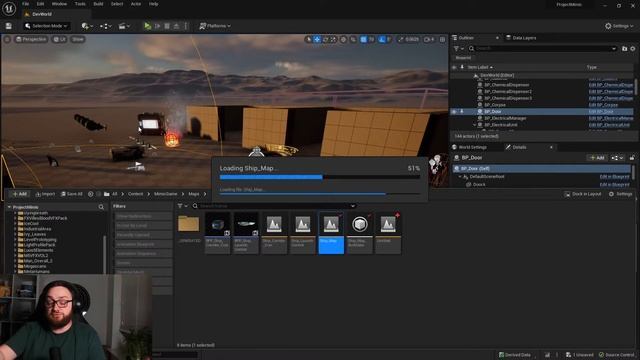
Task: Toggle visibility eye for BP_Door row
Action: coord(454,111)
